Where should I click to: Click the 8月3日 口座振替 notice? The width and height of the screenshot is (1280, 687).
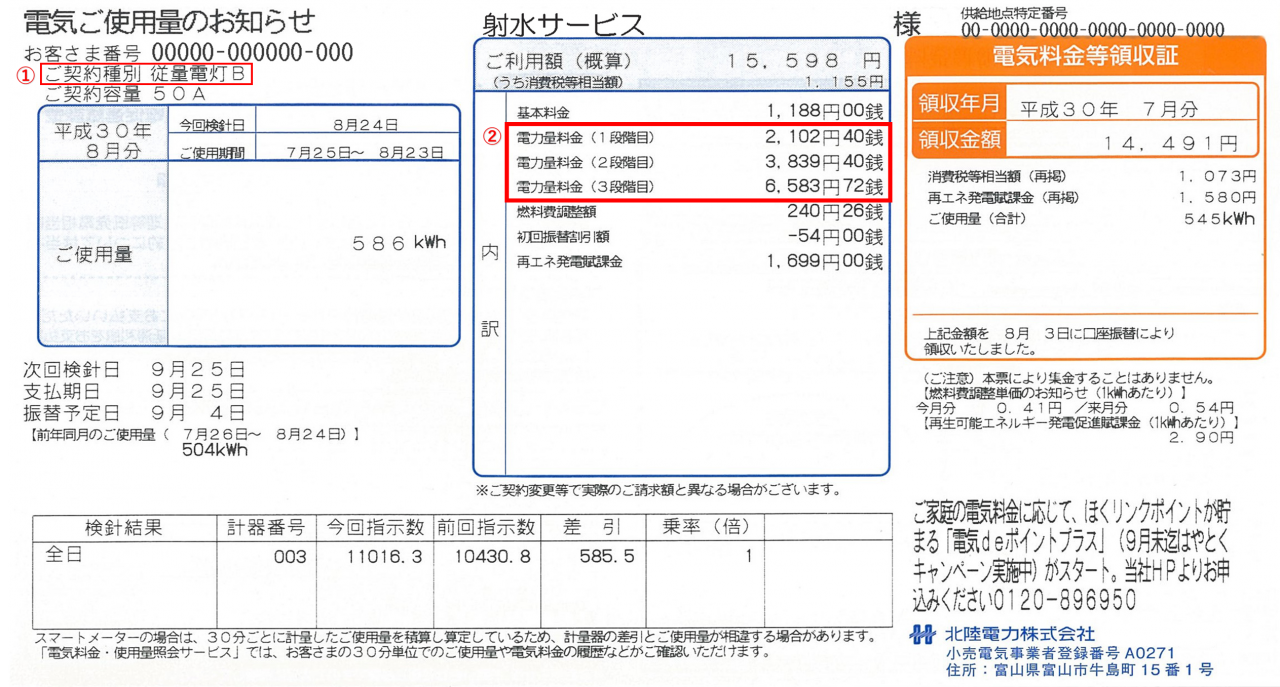tap(1050, 340)
